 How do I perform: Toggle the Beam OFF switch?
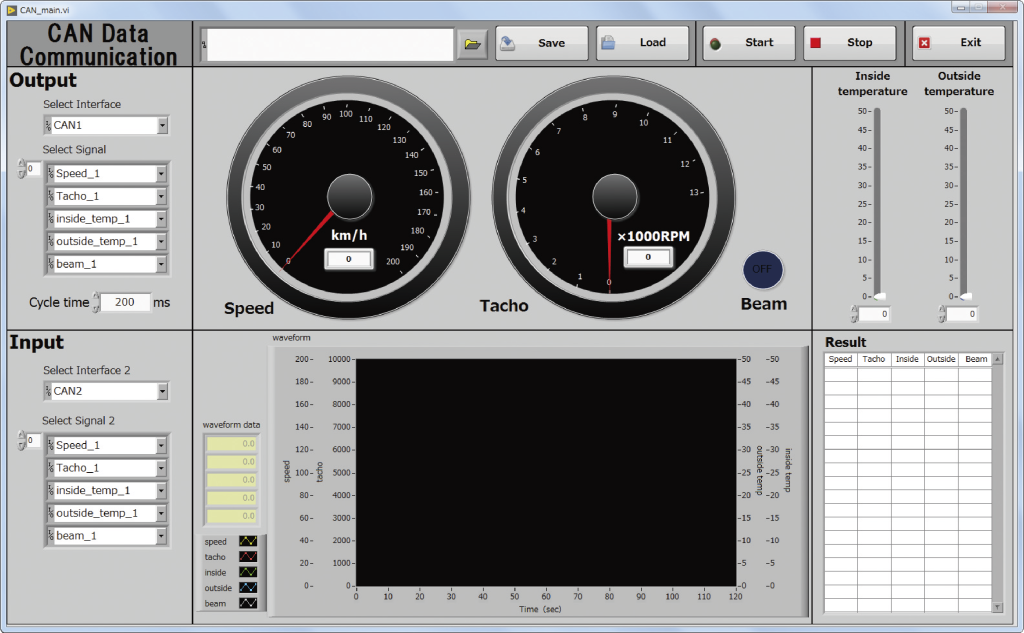tap(764, 269)
